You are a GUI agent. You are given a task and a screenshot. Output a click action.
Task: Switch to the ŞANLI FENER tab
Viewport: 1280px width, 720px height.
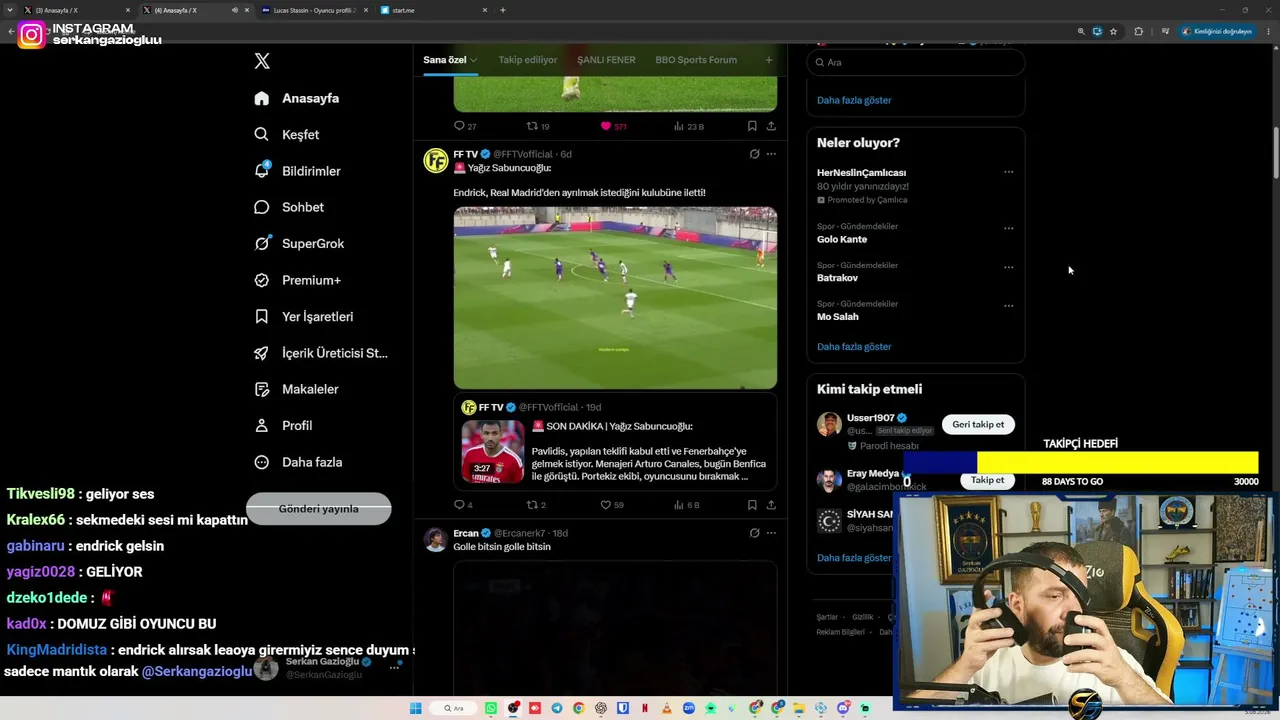[606, 60]
